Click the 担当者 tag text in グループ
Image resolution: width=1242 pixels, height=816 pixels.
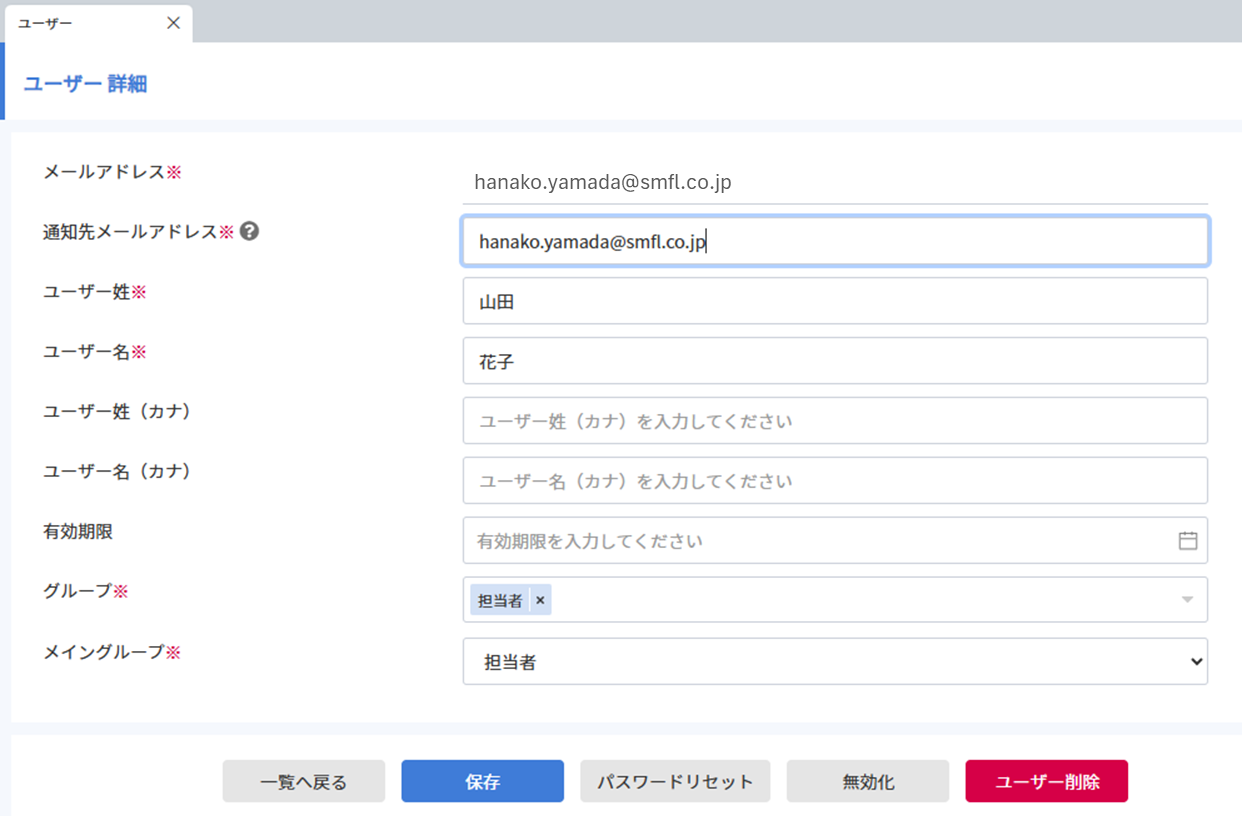pyautogui.click(x=500, y=601)
